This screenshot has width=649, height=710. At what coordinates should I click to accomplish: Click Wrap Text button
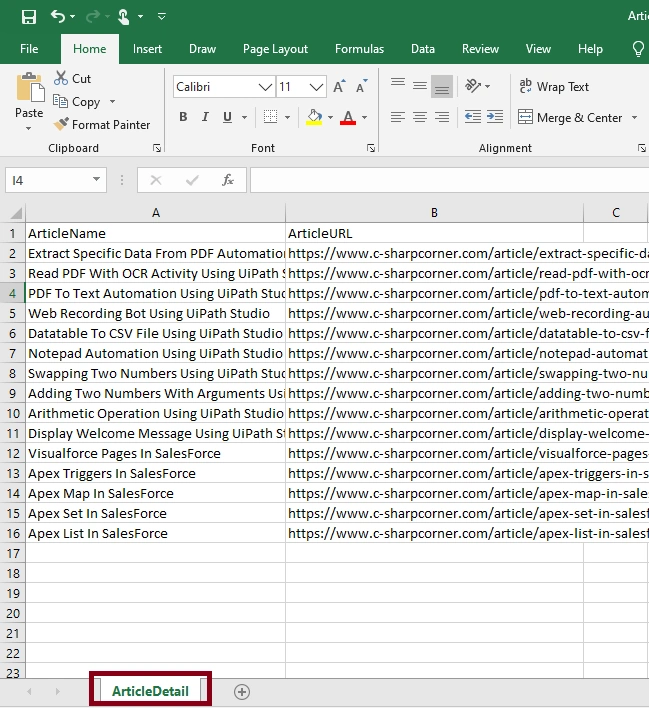554,86
